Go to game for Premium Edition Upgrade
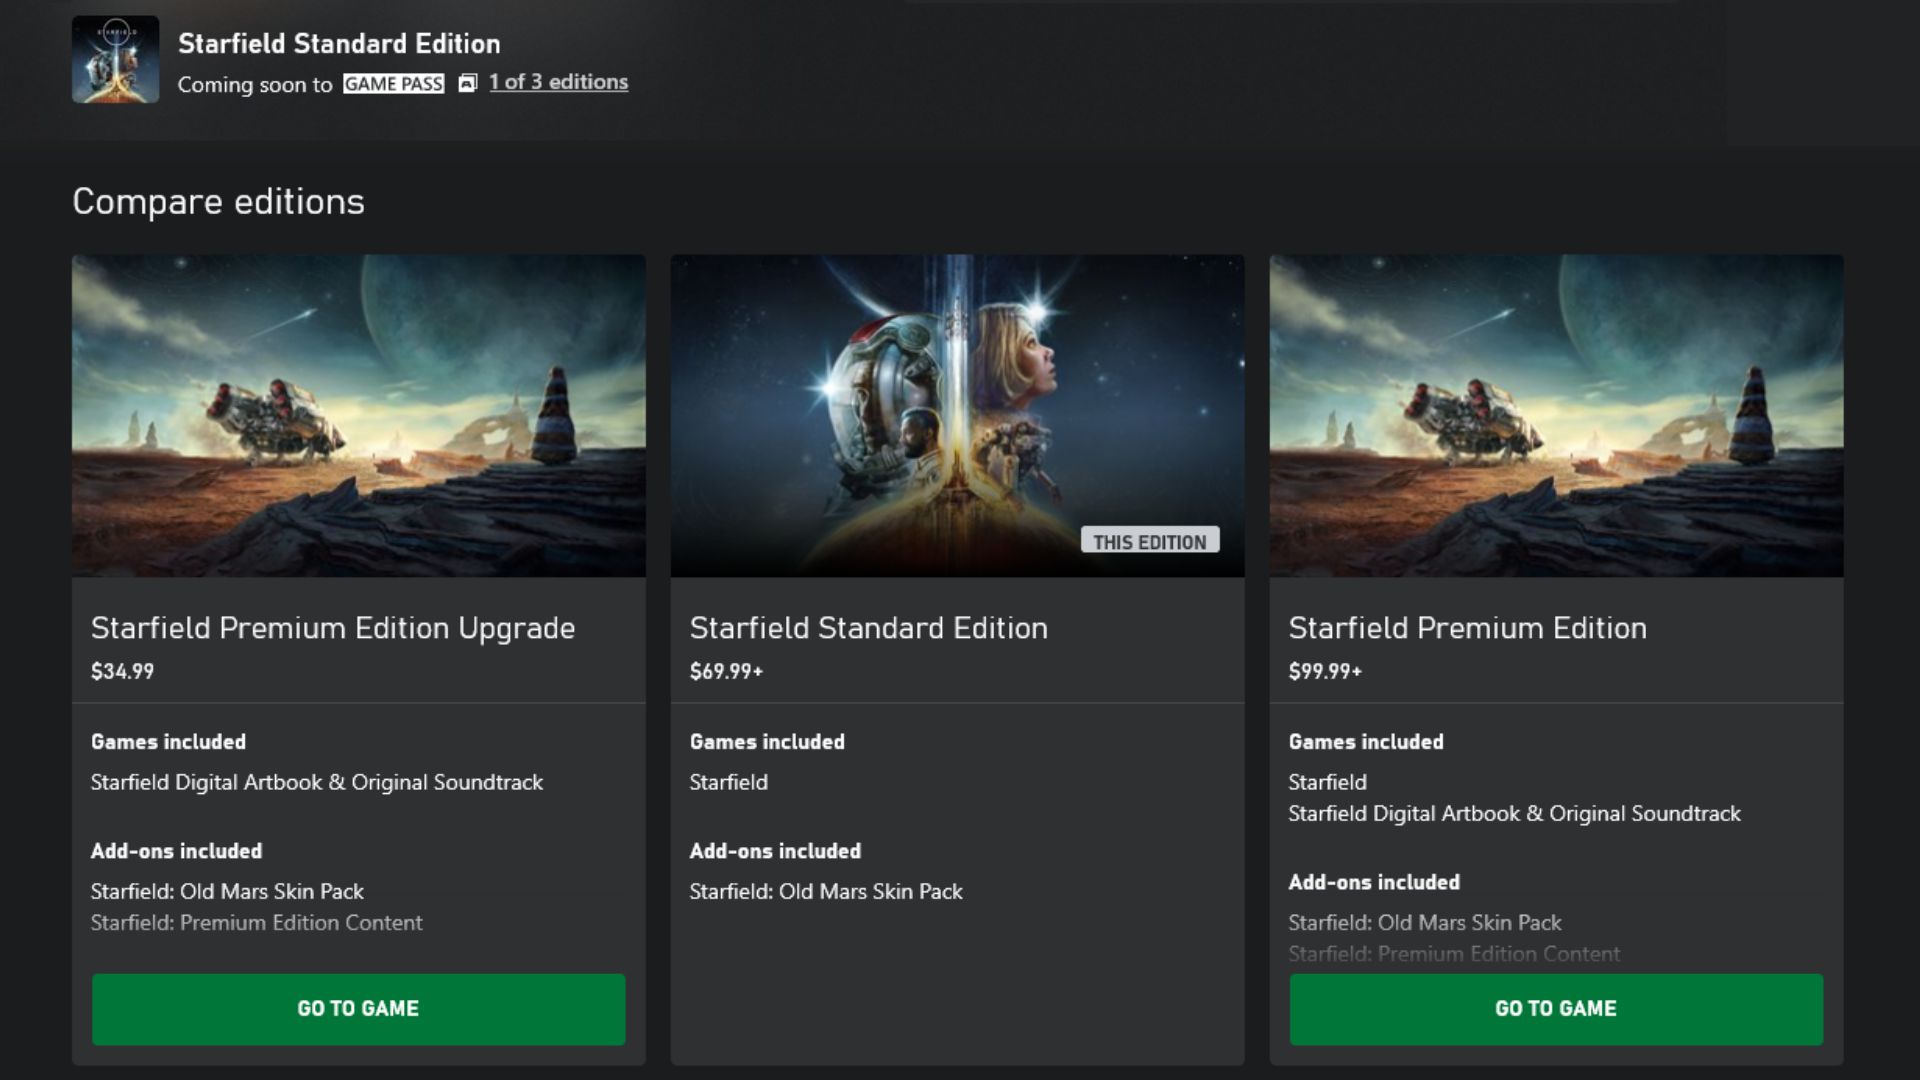Viewport: 1920px width, 1080px height. coord(358,1009)
